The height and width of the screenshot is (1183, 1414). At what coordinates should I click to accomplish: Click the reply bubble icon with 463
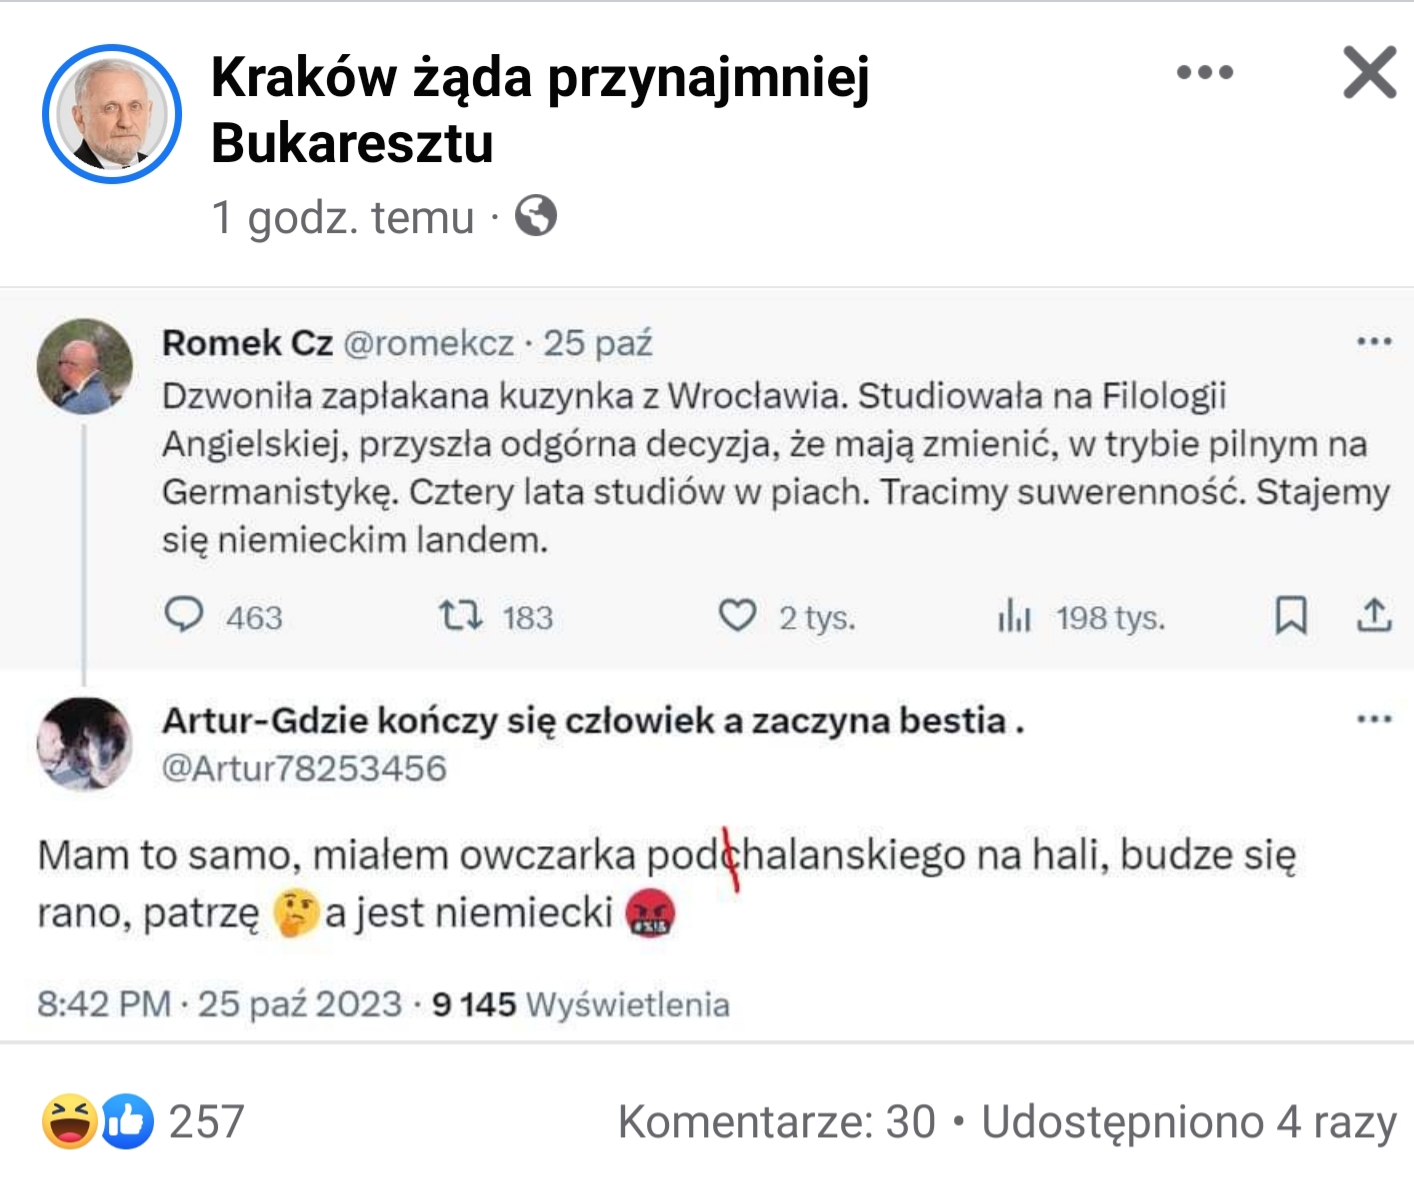[x=184, y=615]
